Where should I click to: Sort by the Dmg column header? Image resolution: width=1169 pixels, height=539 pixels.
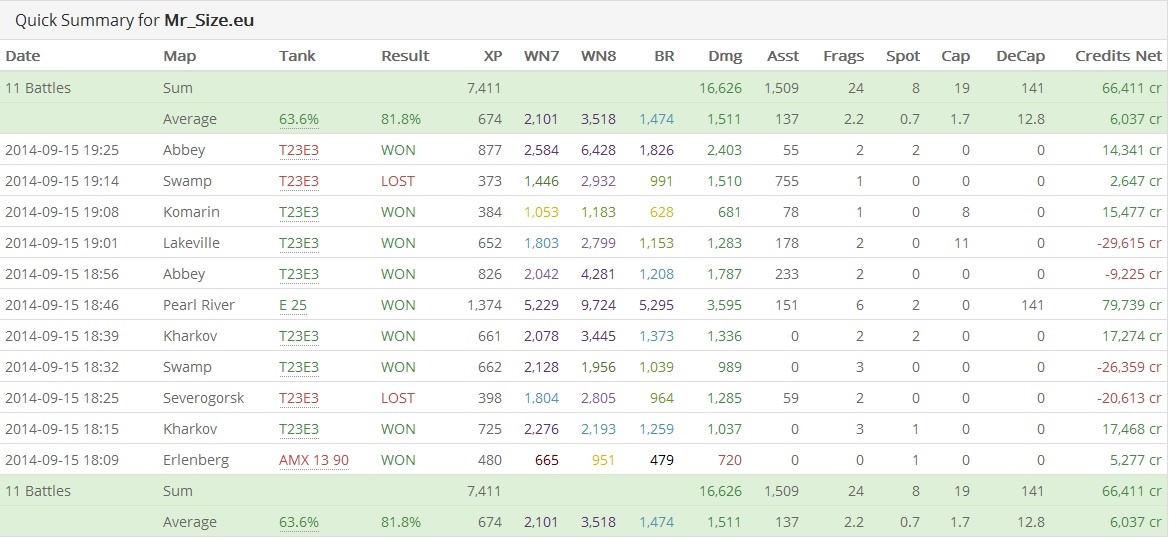tap(725, 56)
